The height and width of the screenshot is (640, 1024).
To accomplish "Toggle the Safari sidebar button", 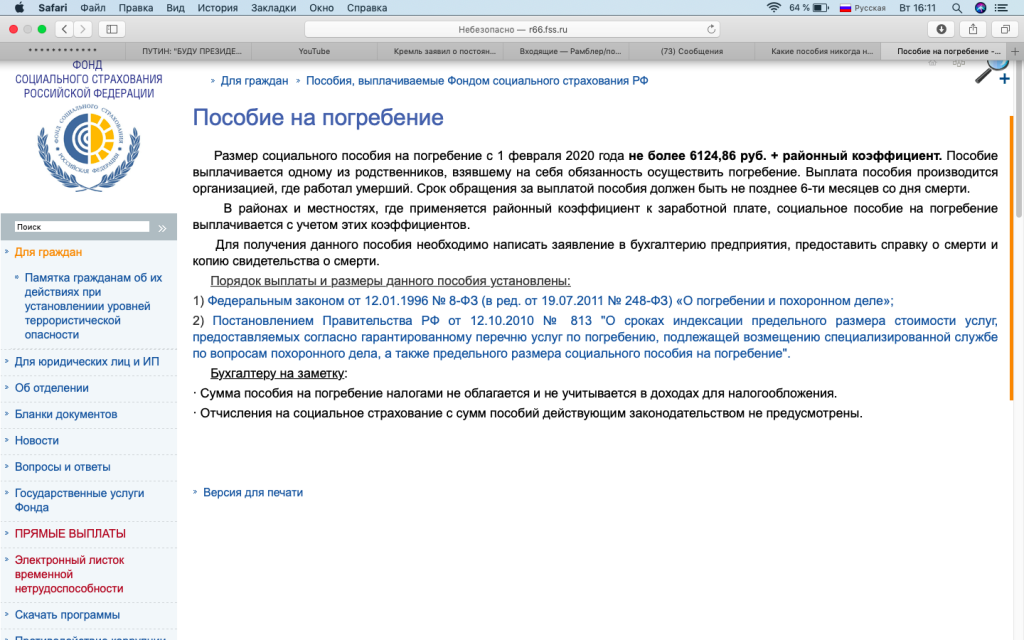I will 111,29.
